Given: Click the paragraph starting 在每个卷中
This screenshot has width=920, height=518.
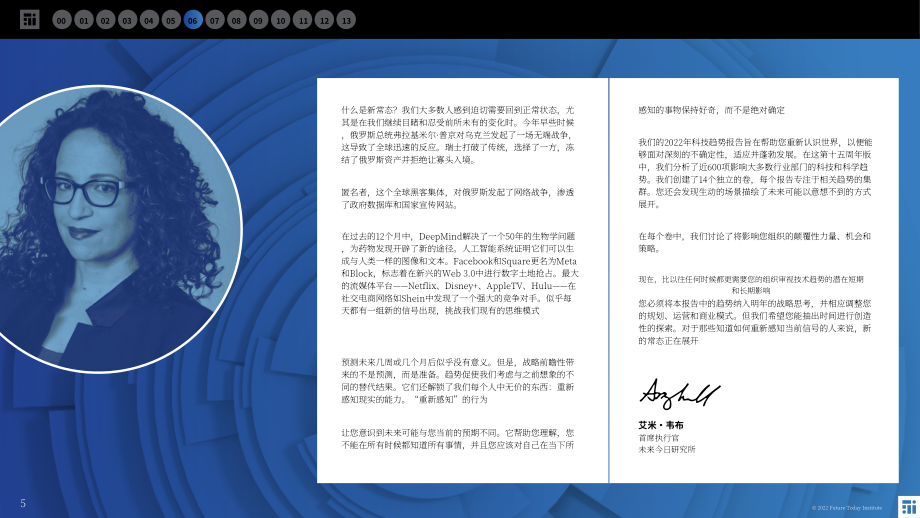Looking at the screenshot, I should pyautogui.click(x=755, y=242).
